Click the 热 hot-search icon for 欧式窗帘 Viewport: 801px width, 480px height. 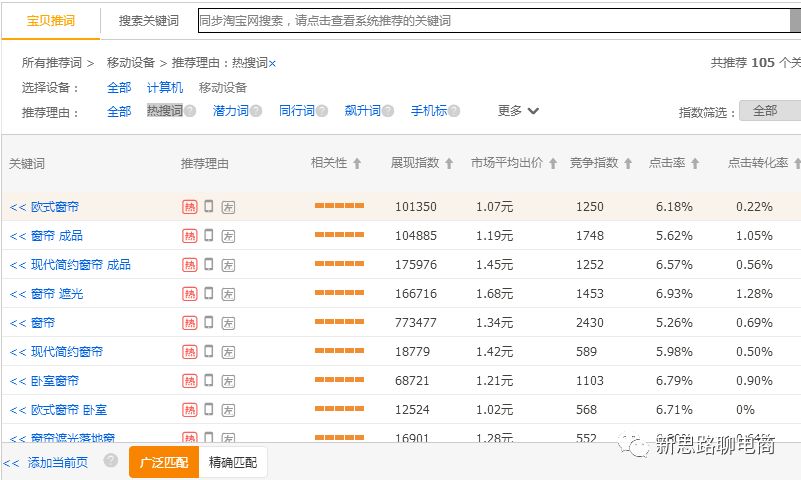[x=189, y=207]
